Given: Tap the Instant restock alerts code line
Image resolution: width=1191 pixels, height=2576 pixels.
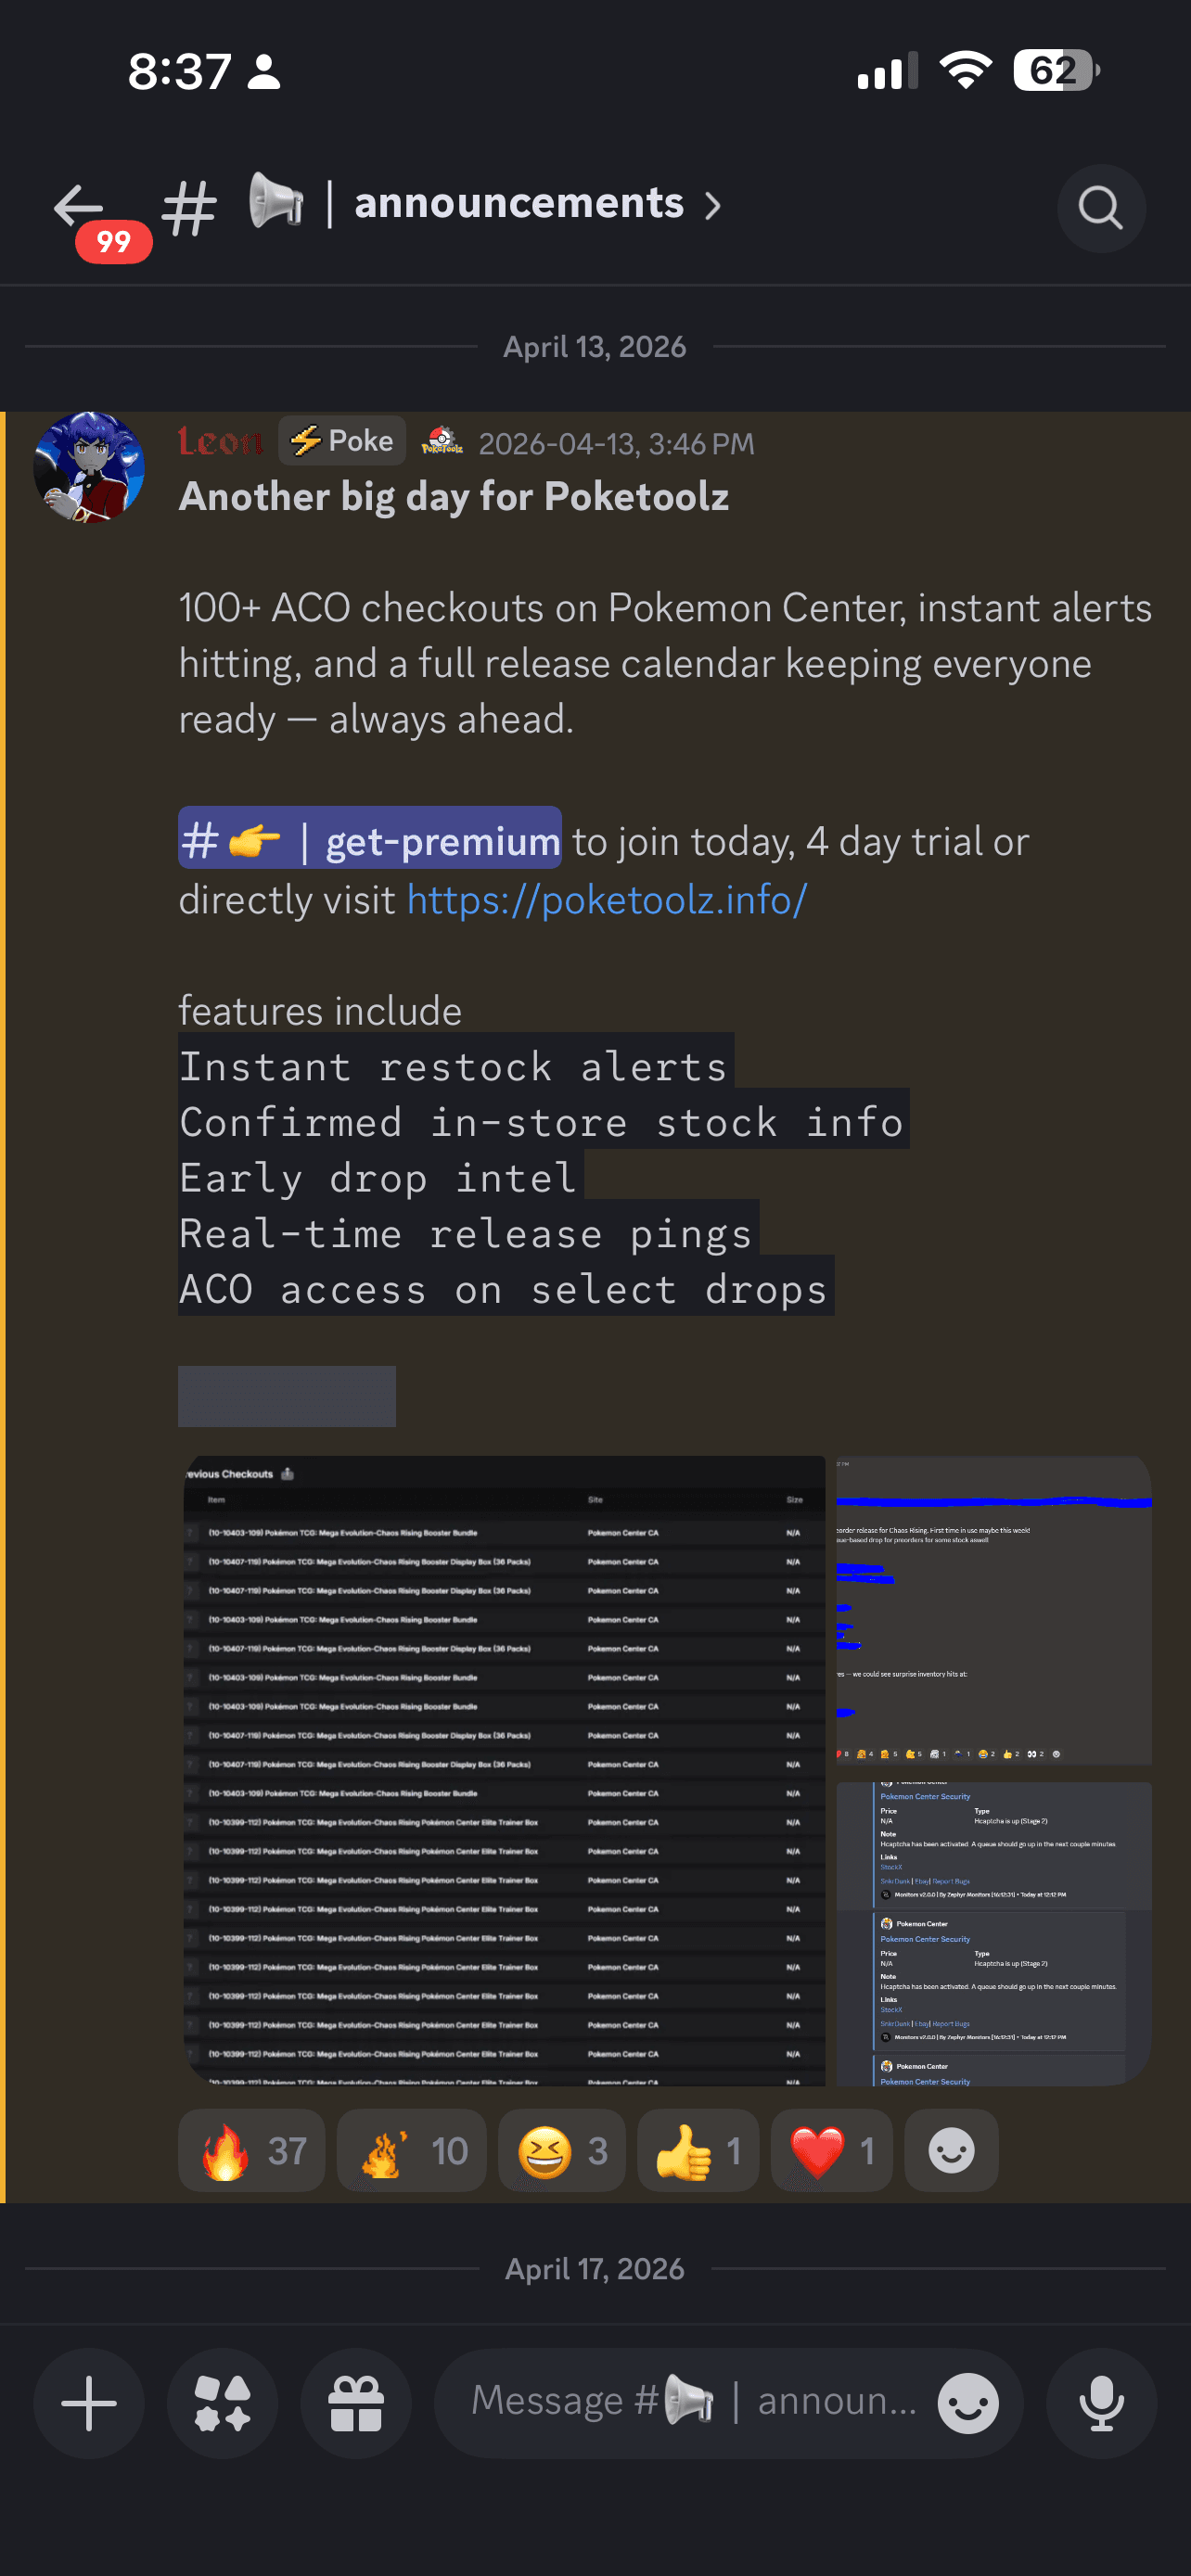Looking at the screenshot, I should click(455, 1066).
